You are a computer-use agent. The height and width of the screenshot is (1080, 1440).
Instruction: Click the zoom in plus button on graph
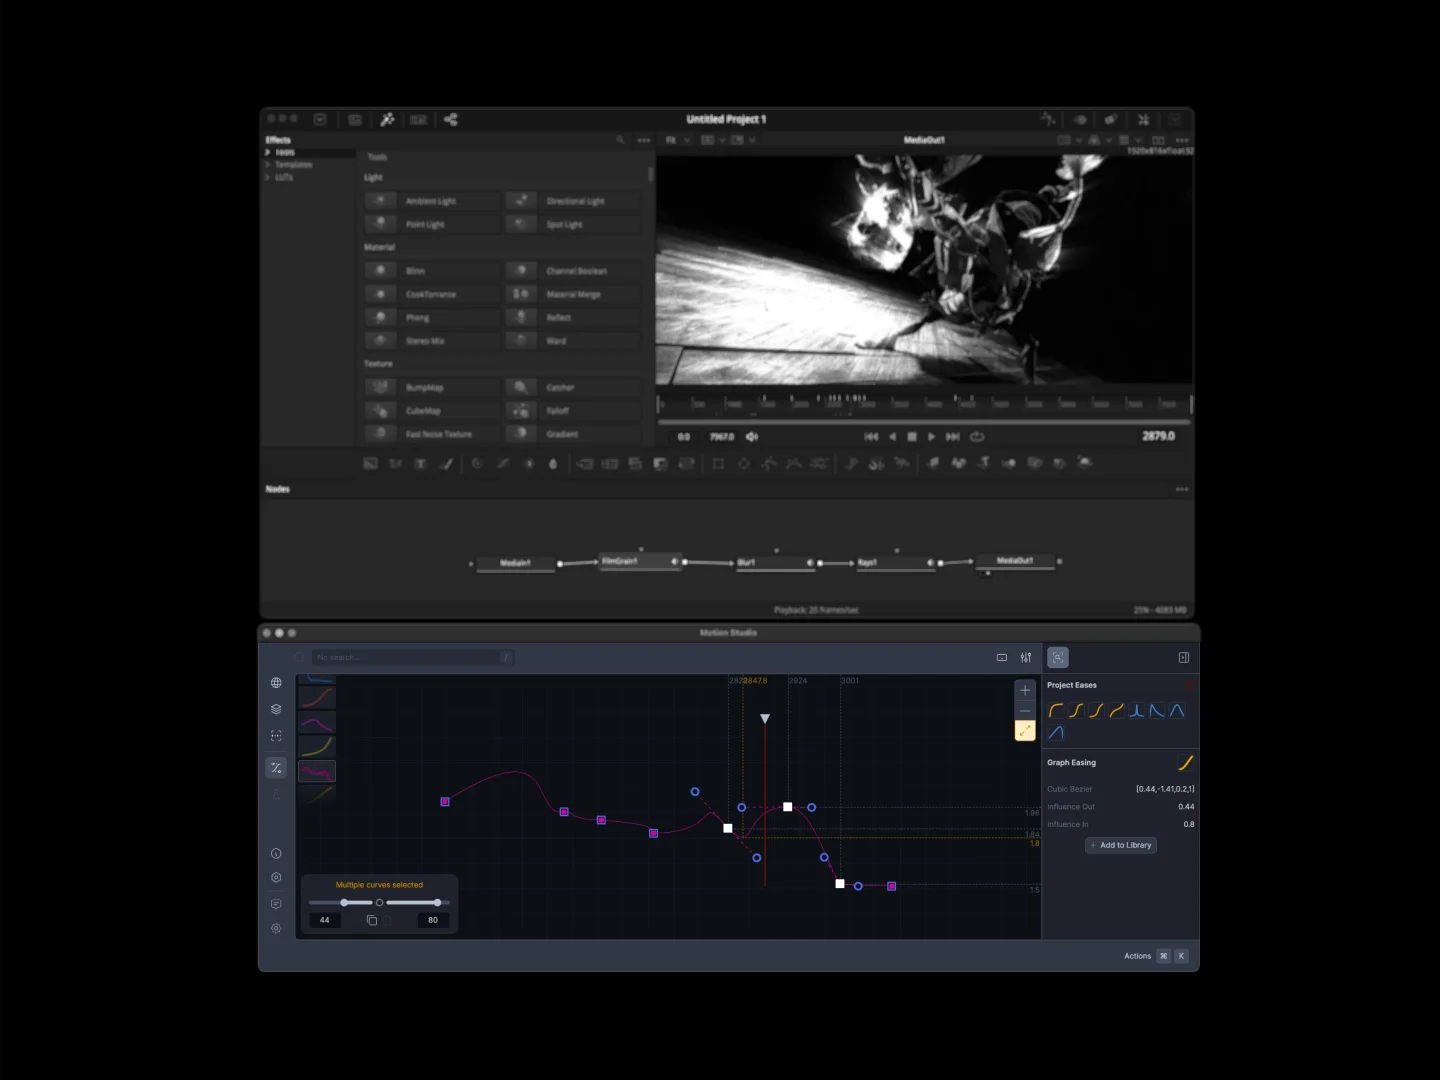1025,690
